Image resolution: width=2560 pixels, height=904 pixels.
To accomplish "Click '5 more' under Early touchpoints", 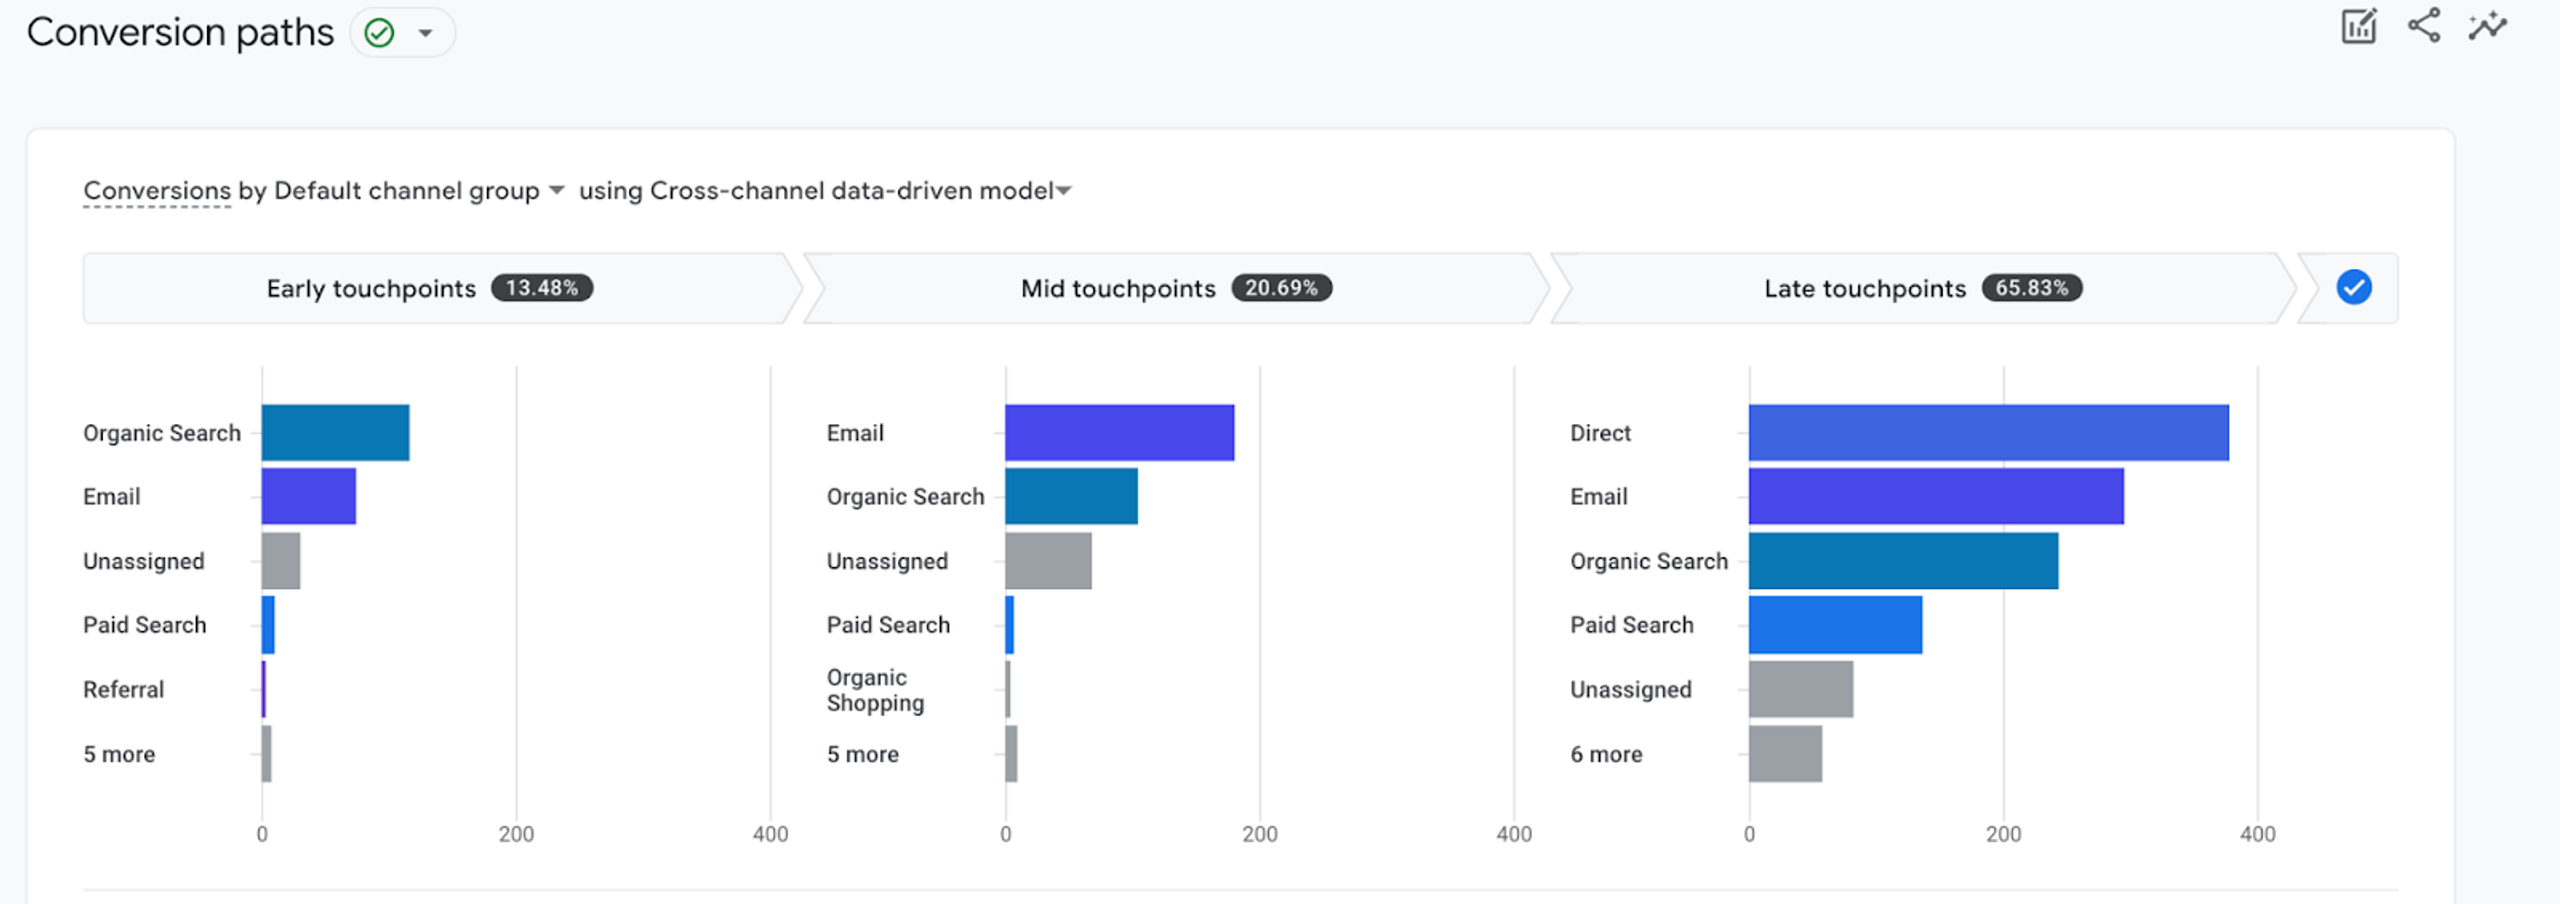I will [119, 754].
